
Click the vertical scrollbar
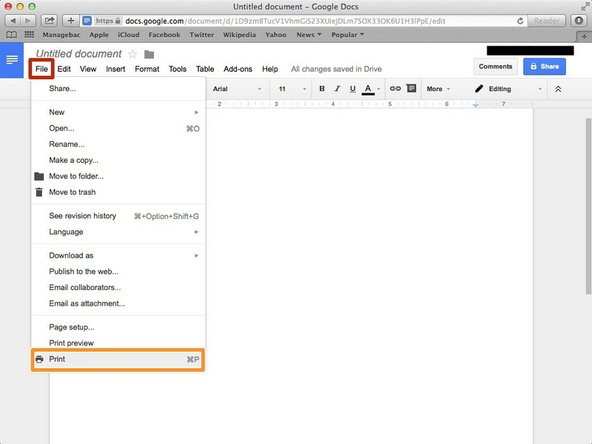[588, 206]
